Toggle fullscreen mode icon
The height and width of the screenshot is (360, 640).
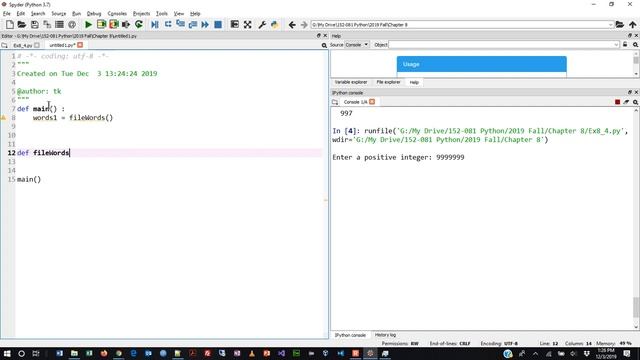(x=247, y=24)
